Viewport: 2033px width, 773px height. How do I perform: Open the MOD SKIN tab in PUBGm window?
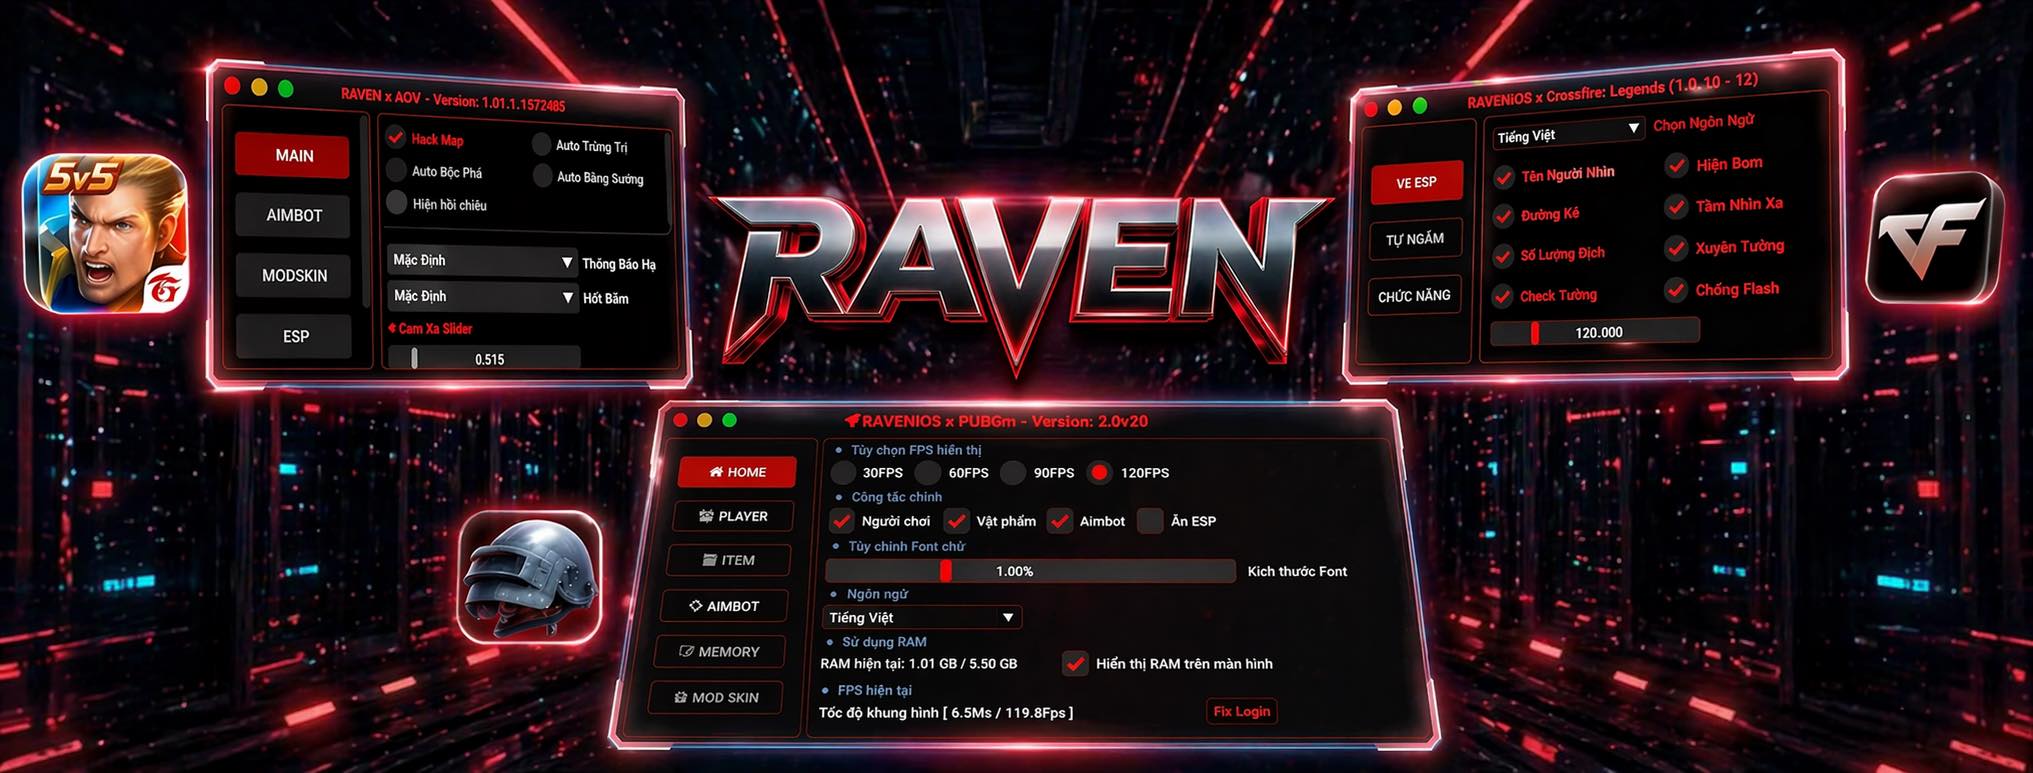(x=716, y=697)
